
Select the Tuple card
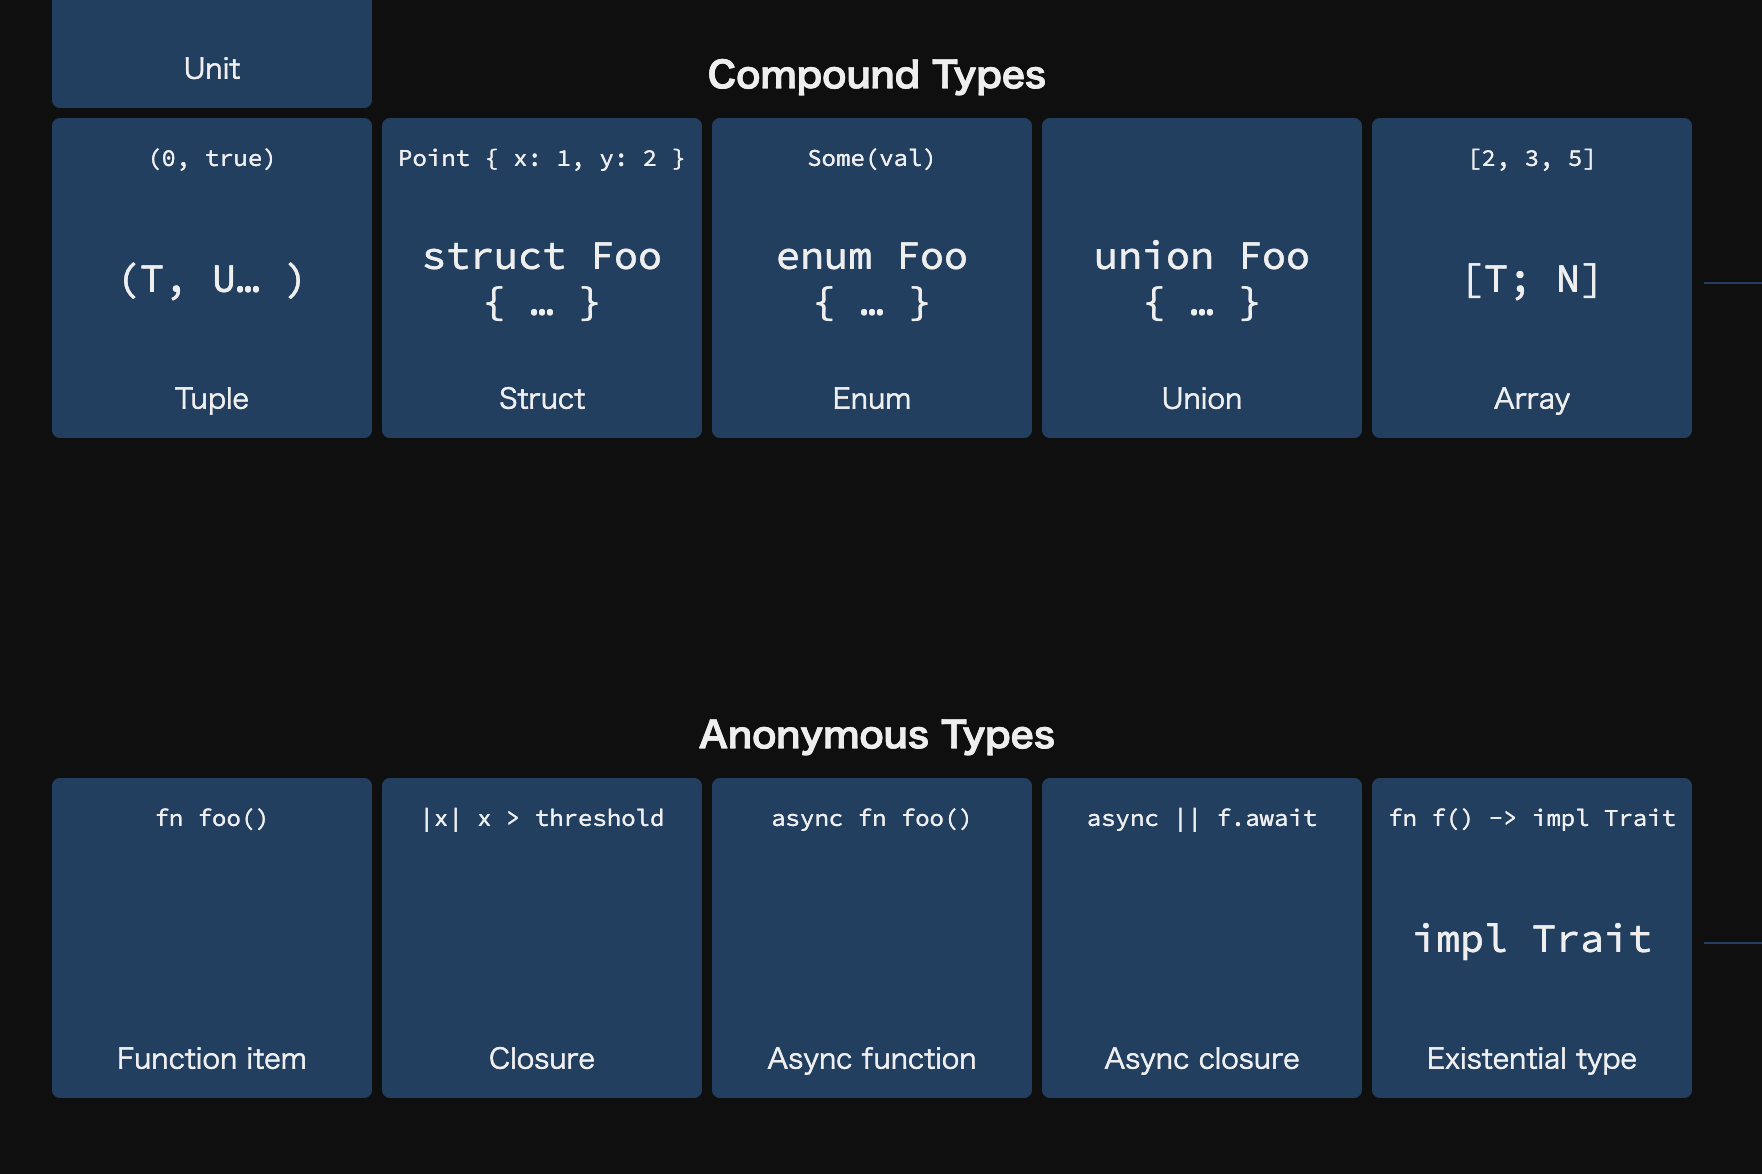click(x=212, y=278)
